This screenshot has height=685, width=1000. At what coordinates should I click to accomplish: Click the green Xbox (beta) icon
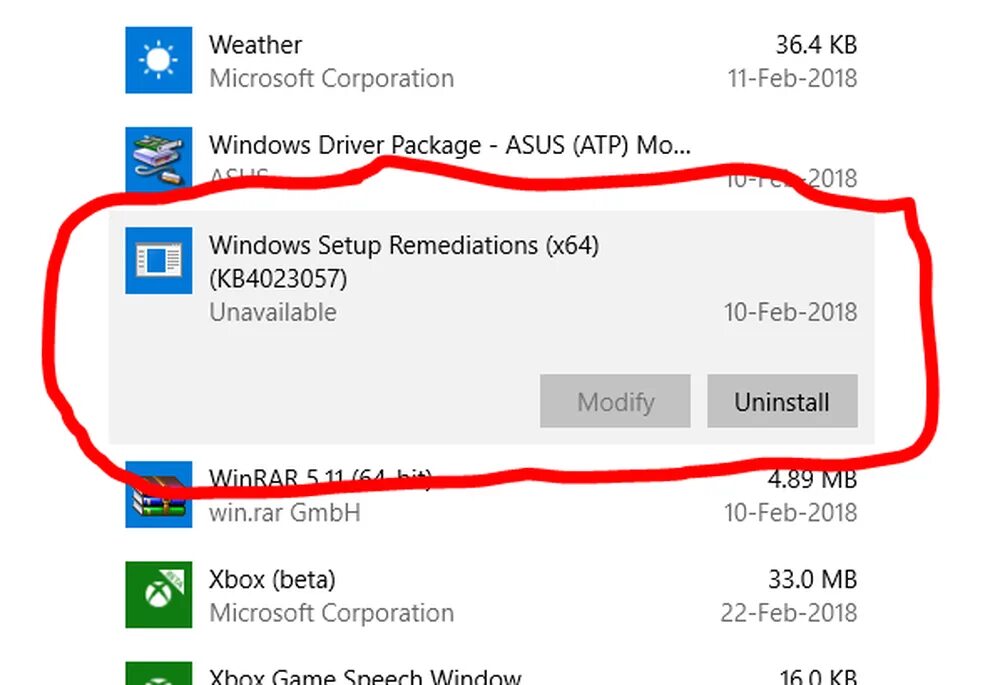(x=158, y=595)
